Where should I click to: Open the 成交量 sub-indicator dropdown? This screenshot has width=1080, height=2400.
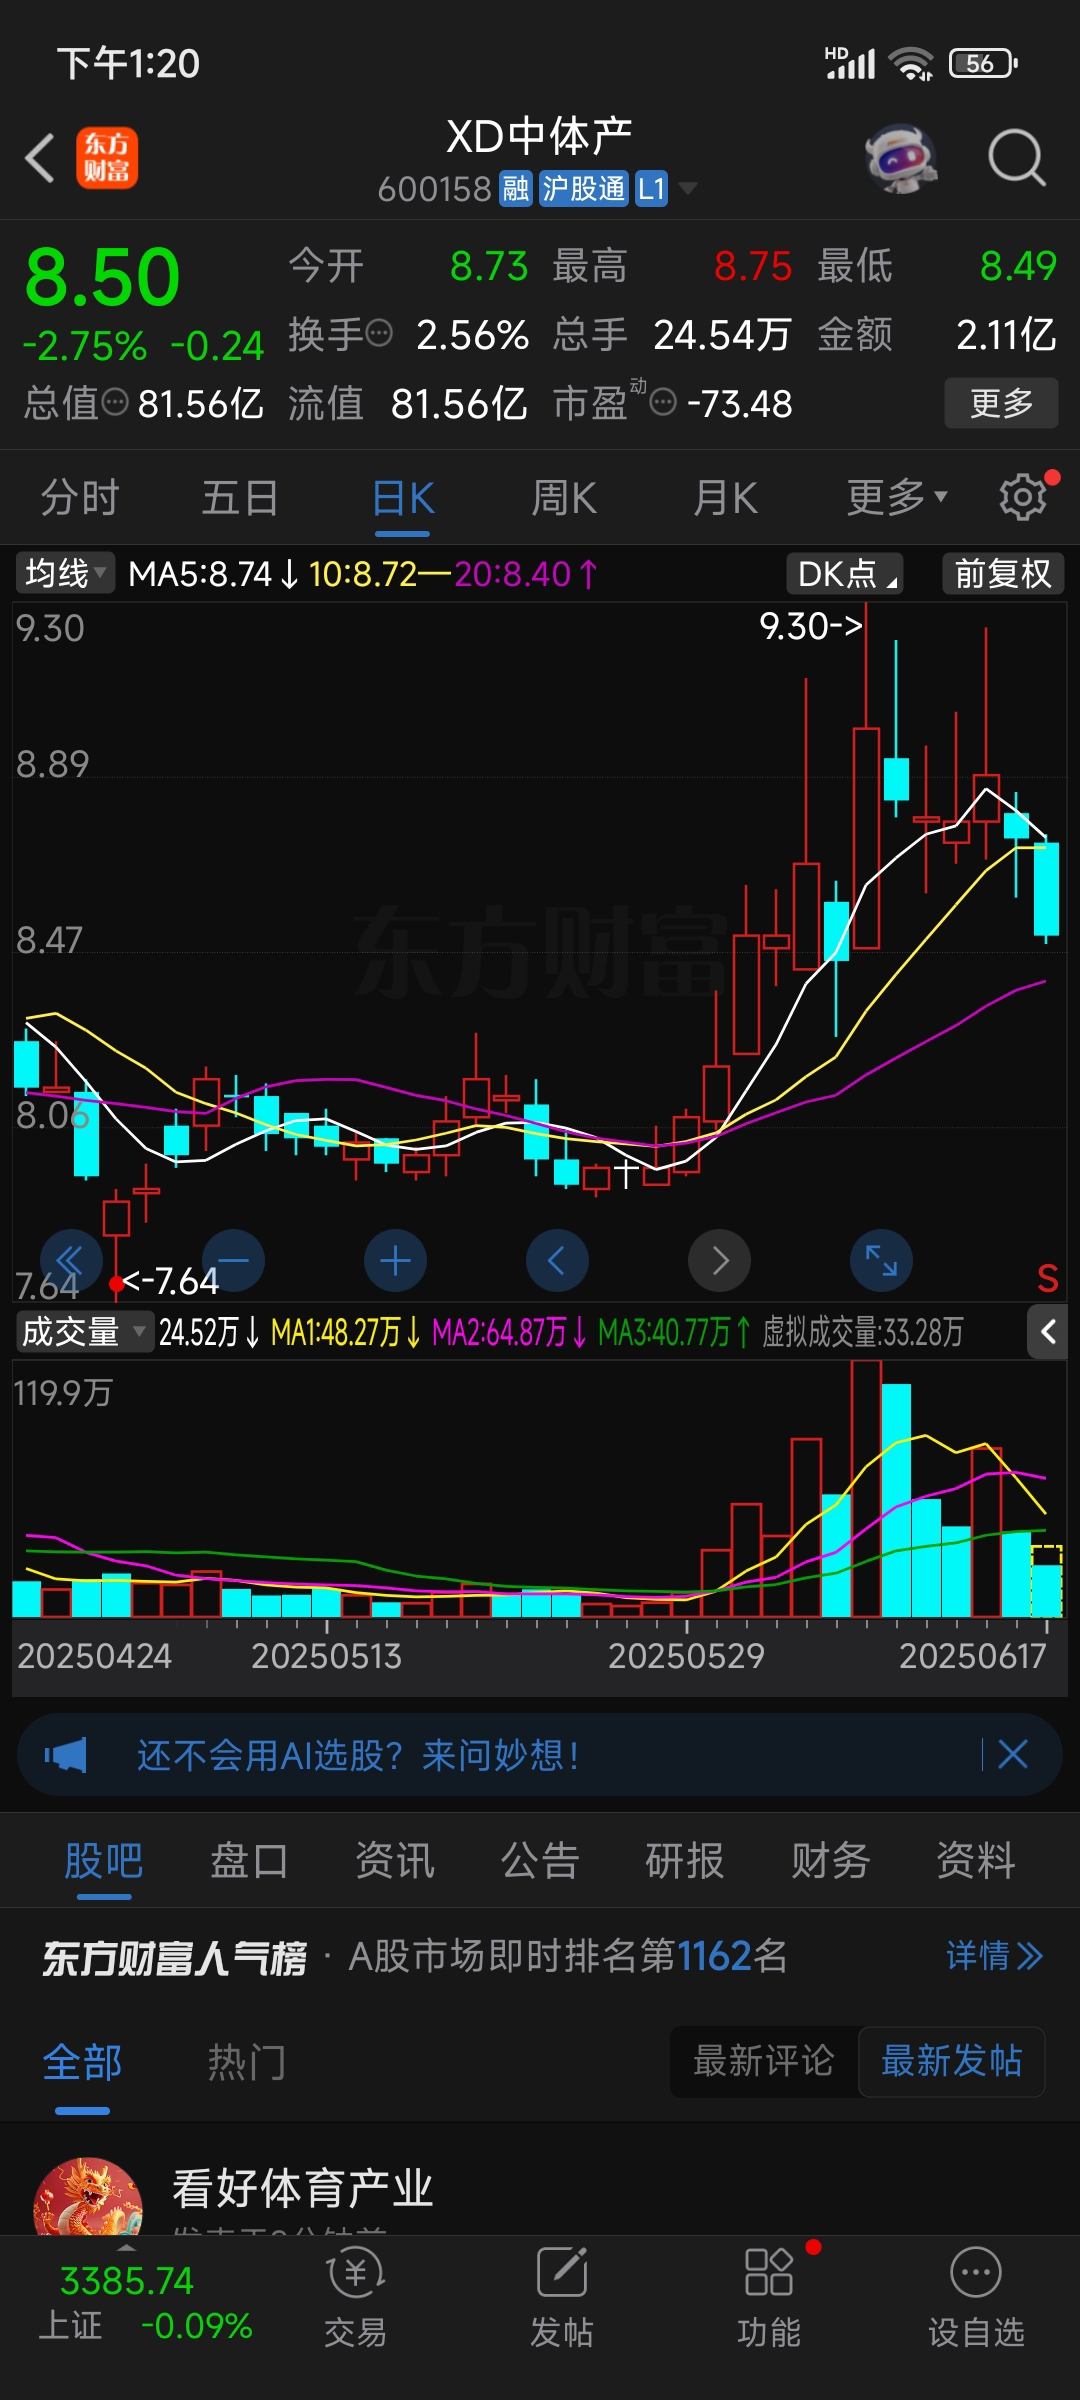tap(85, 1332)
